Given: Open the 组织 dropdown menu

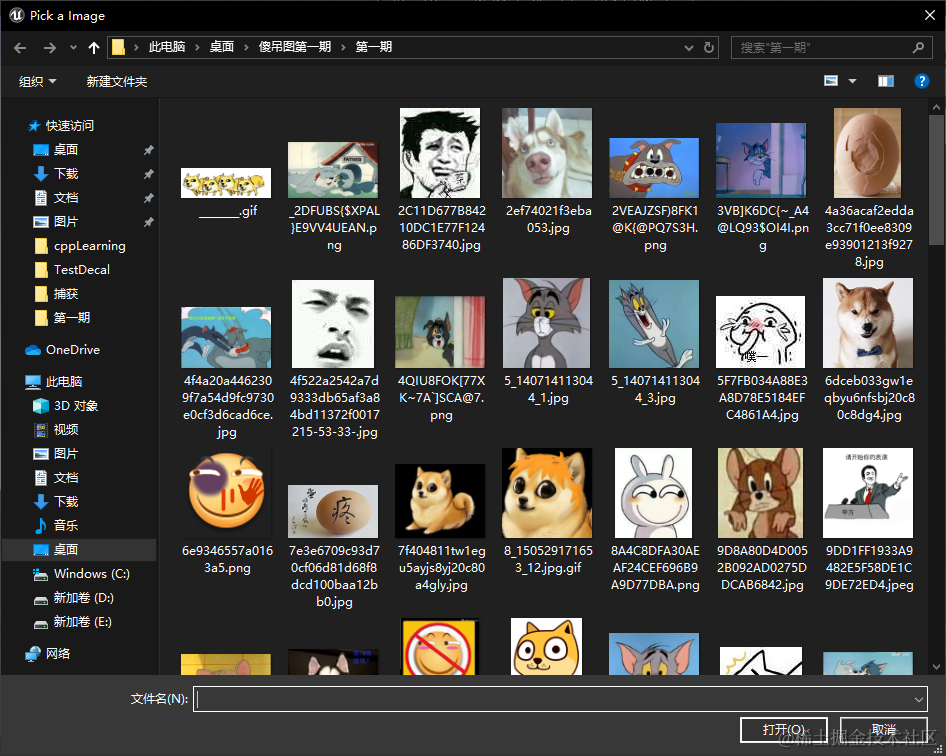Looking at the screenshot, I should click(x=37, y=81).
